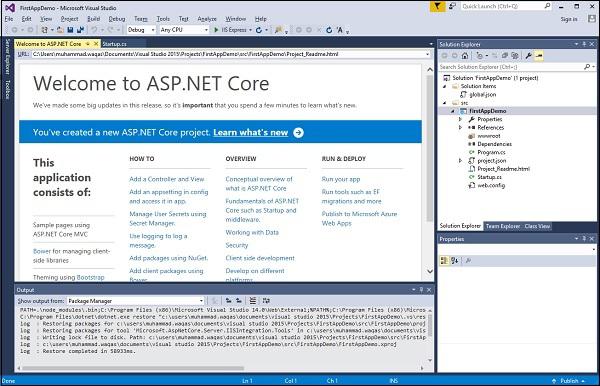This screenshot has height=386, width=600.
Task: Open the Build menu
Action: tap(93, 19)
